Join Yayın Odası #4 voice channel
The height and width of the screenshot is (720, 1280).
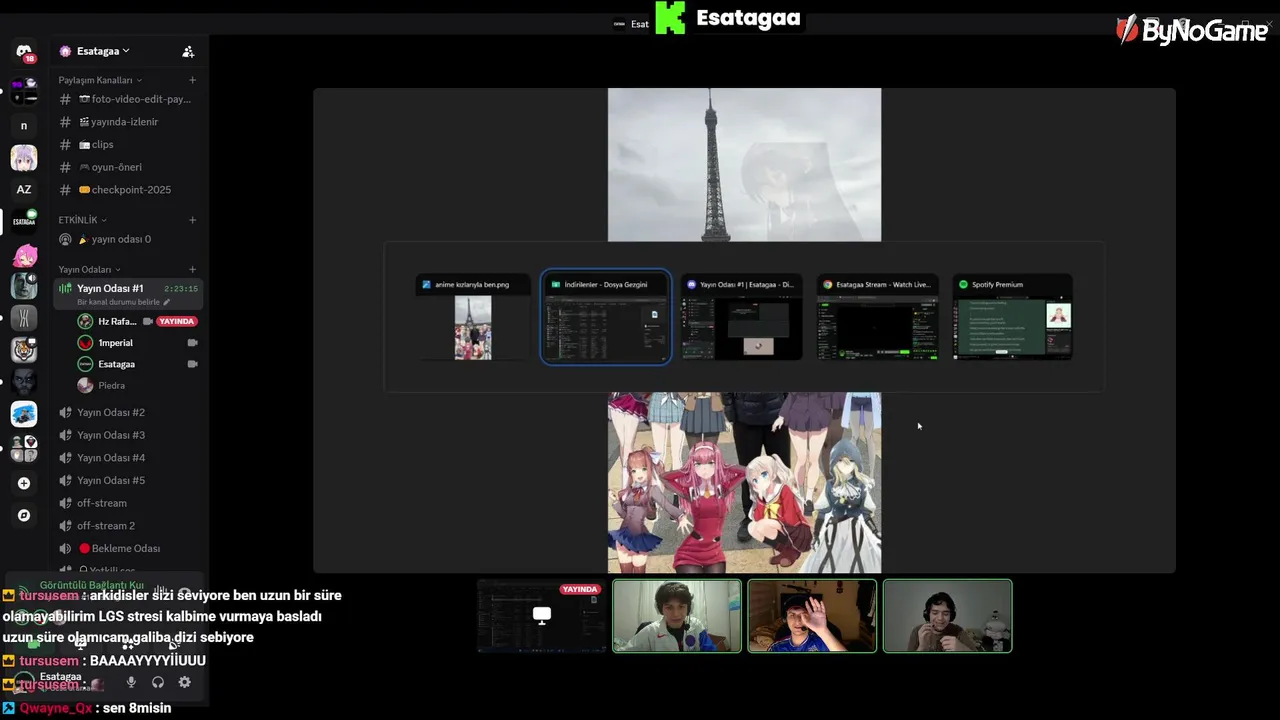point(129,458)
